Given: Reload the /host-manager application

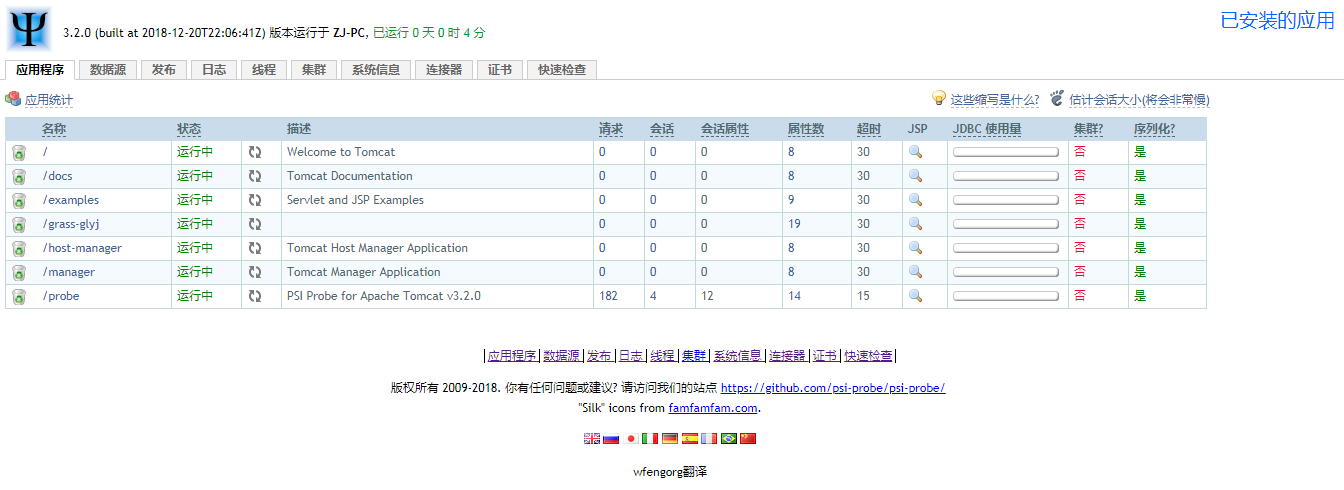Looking at the screenshot, I should 255,248.
